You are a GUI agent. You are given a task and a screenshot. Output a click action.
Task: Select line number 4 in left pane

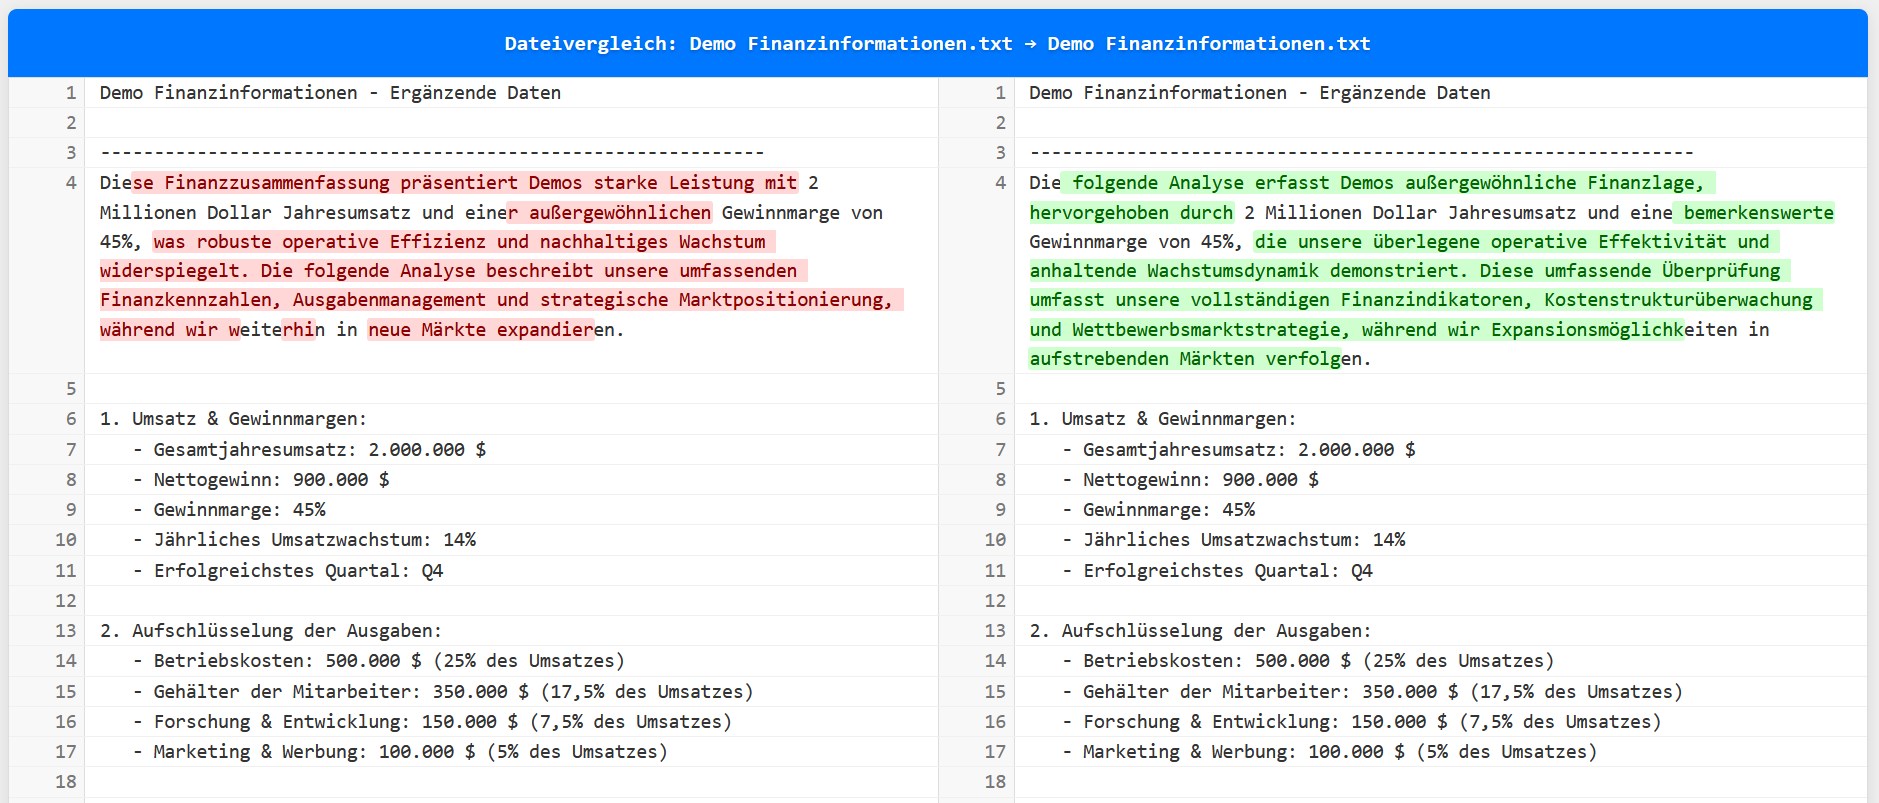coord(71,183)
